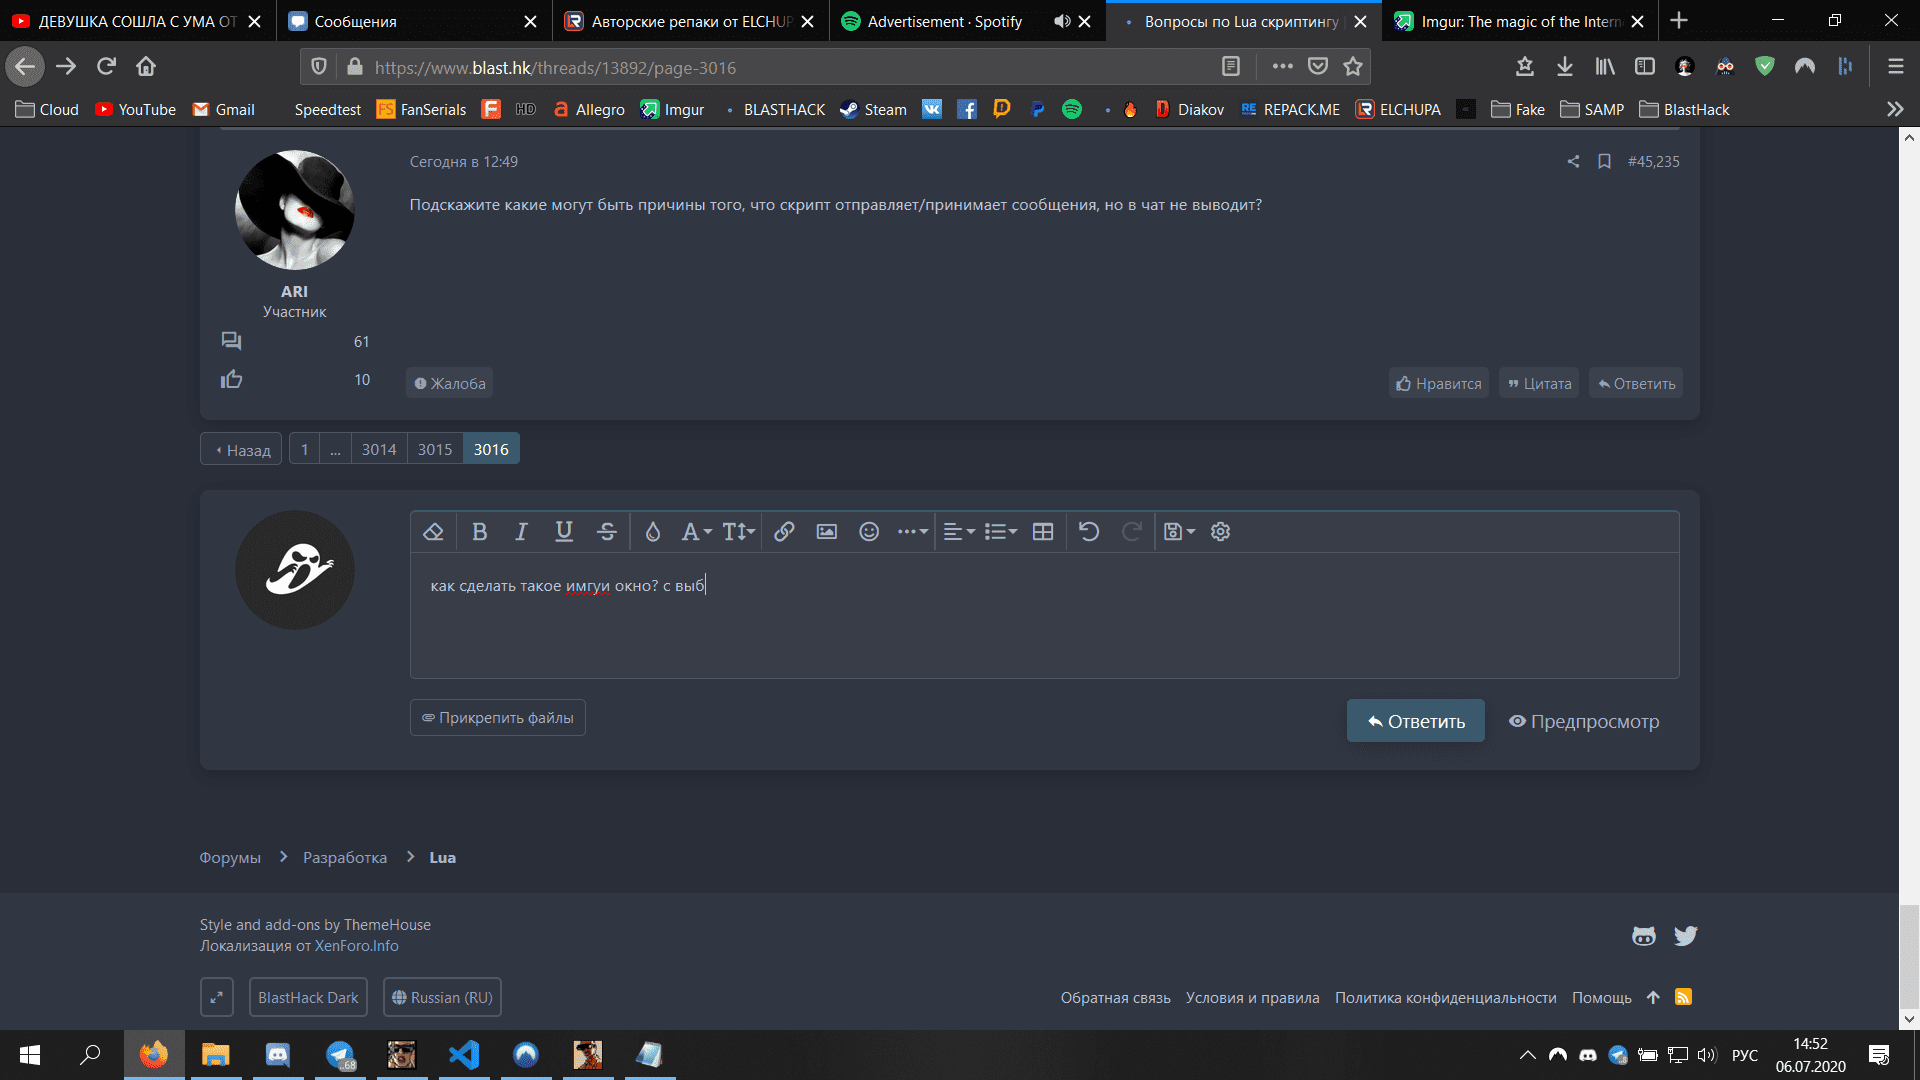
Task: Open the insert image tool in editor
Action: click(x=826, y=532)
